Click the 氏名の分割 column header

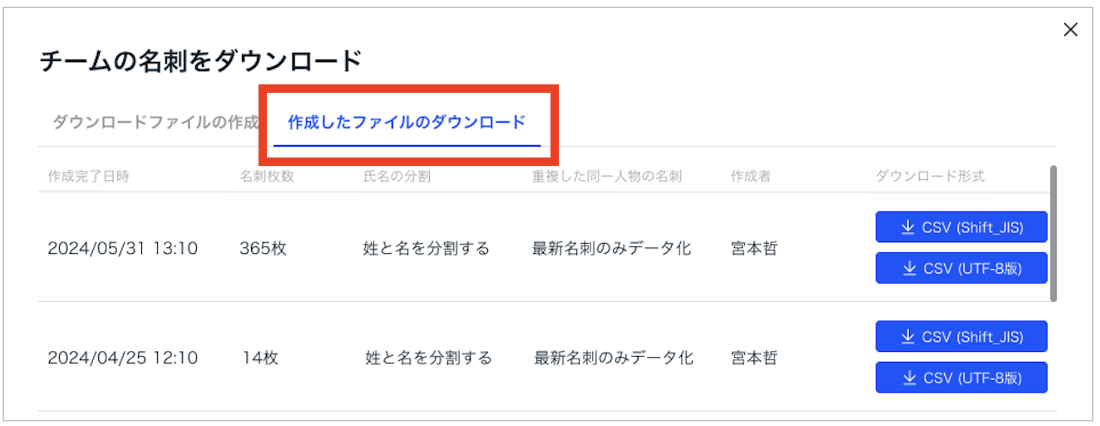pos(397,177)
